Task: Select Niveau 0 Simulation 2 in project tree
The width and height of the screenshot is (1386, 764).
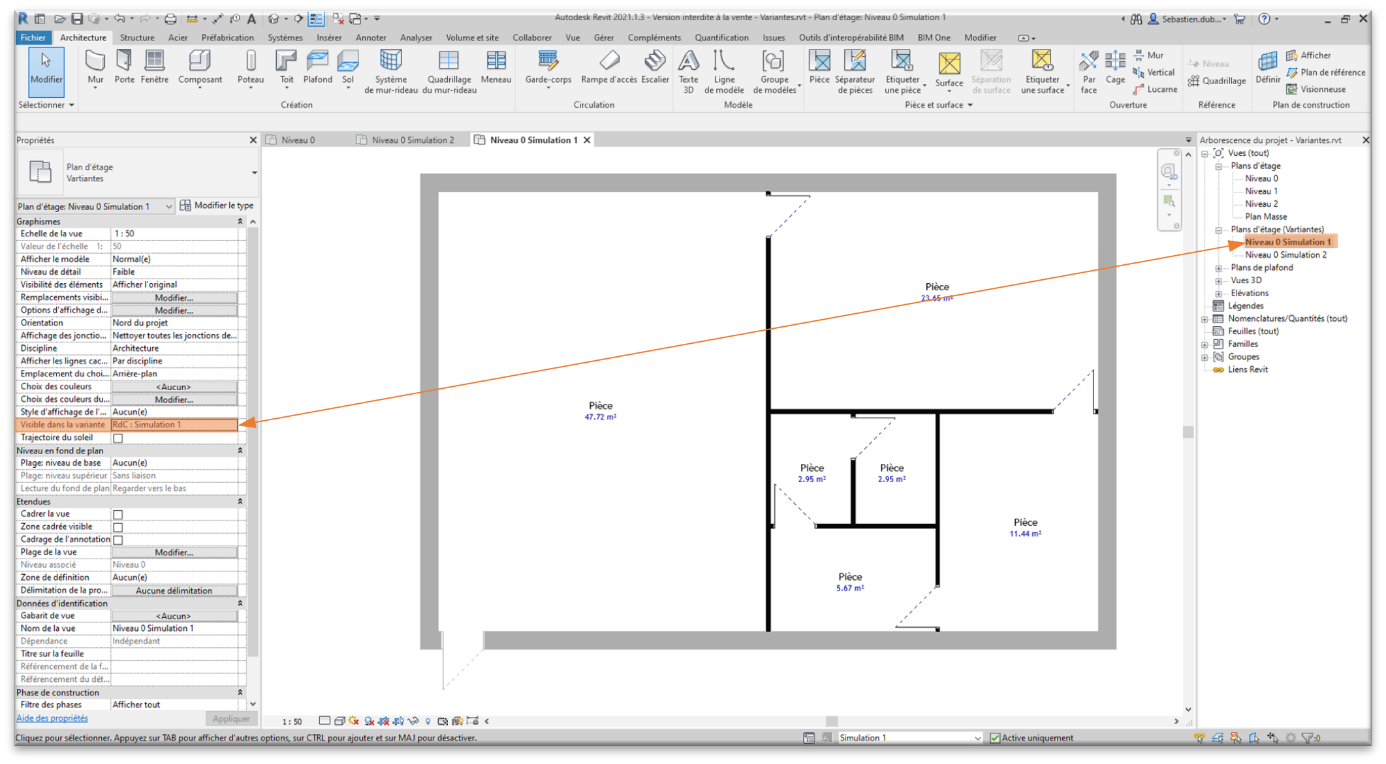Action: [x=1285, y=255]
